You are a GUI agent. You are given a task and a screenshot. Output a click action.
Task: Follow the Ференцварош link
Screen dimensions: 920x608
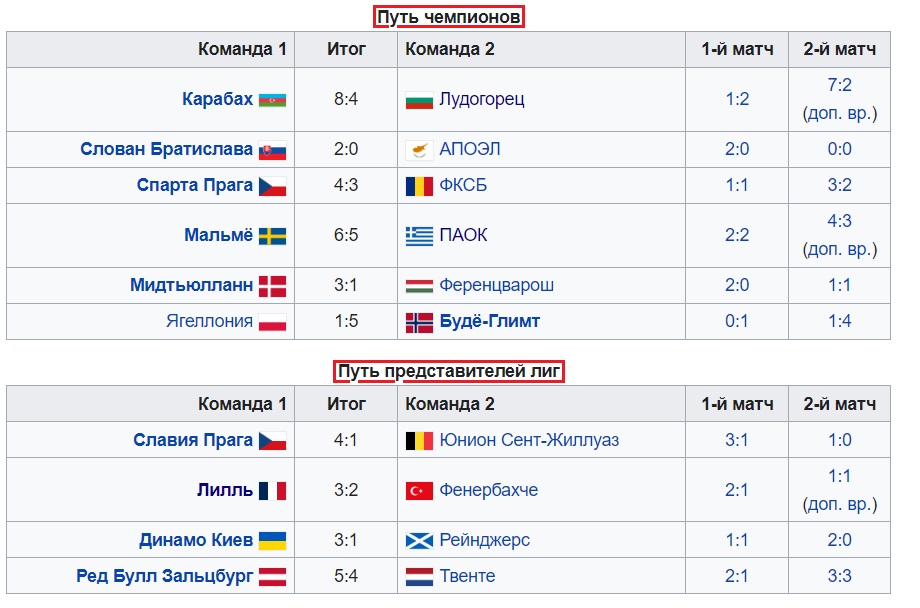pos(496,285)
